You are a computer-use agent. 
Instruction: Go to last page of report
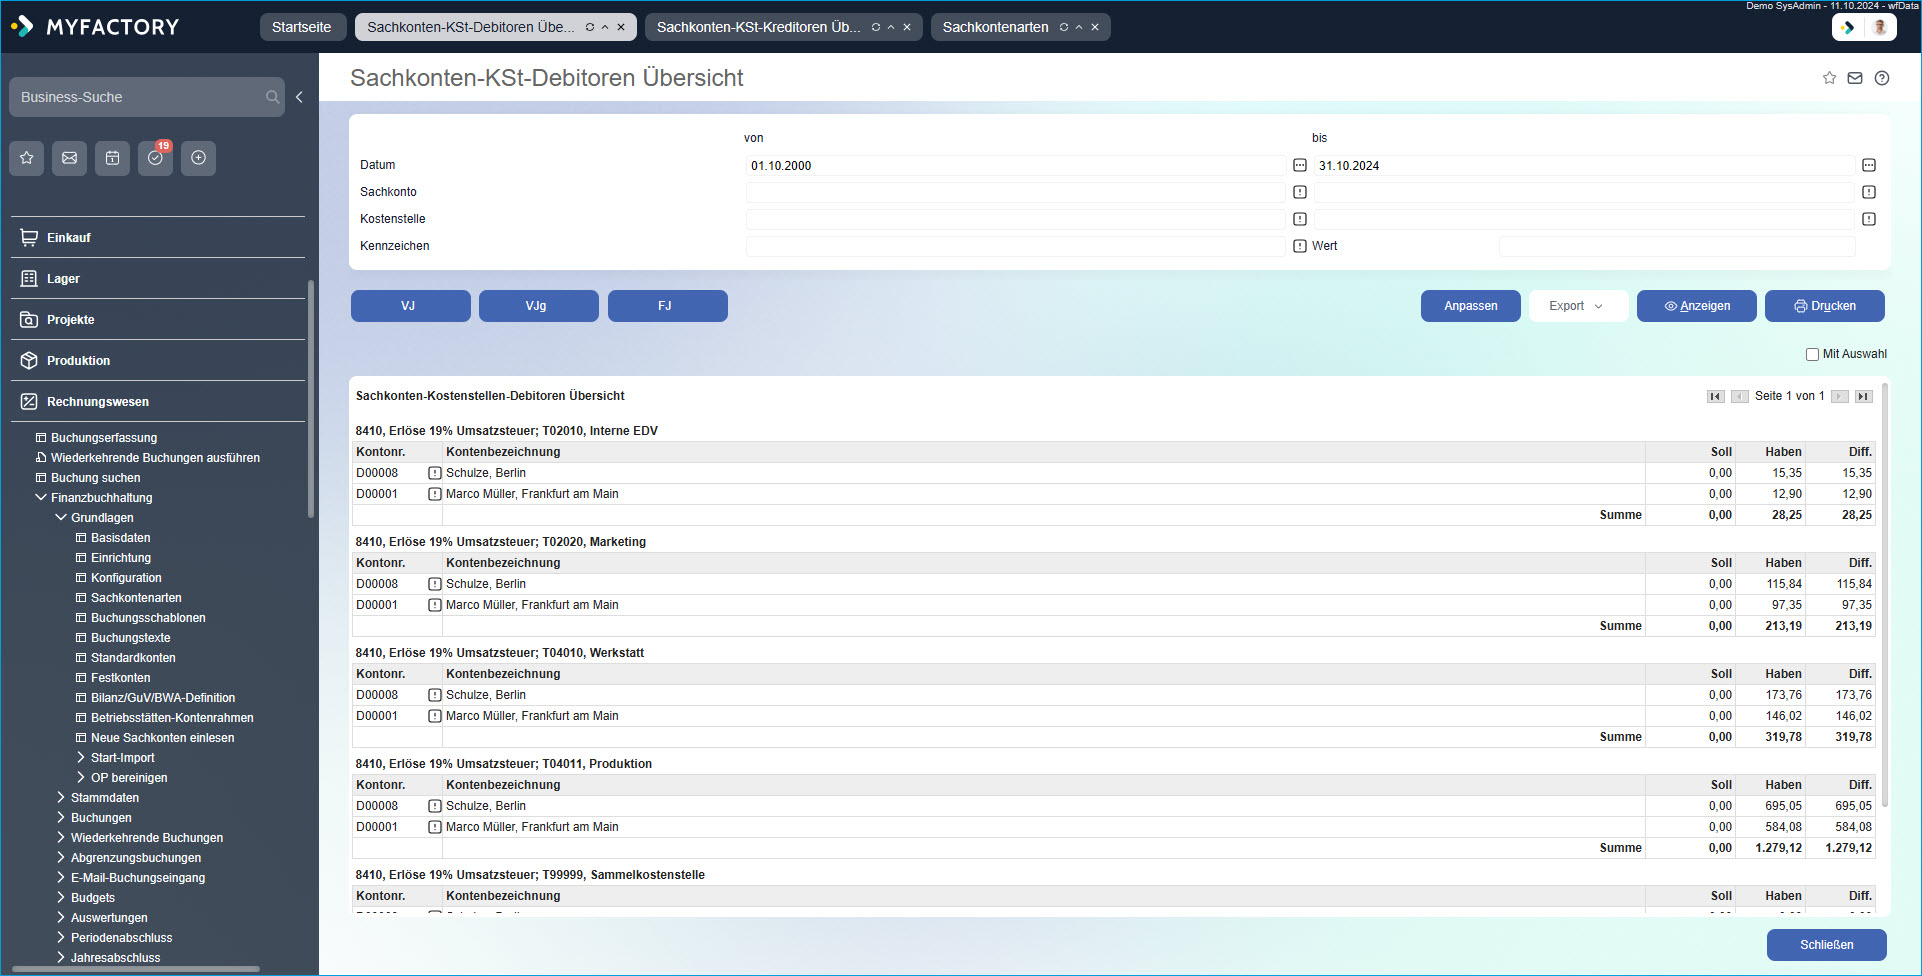point(1864,396)
